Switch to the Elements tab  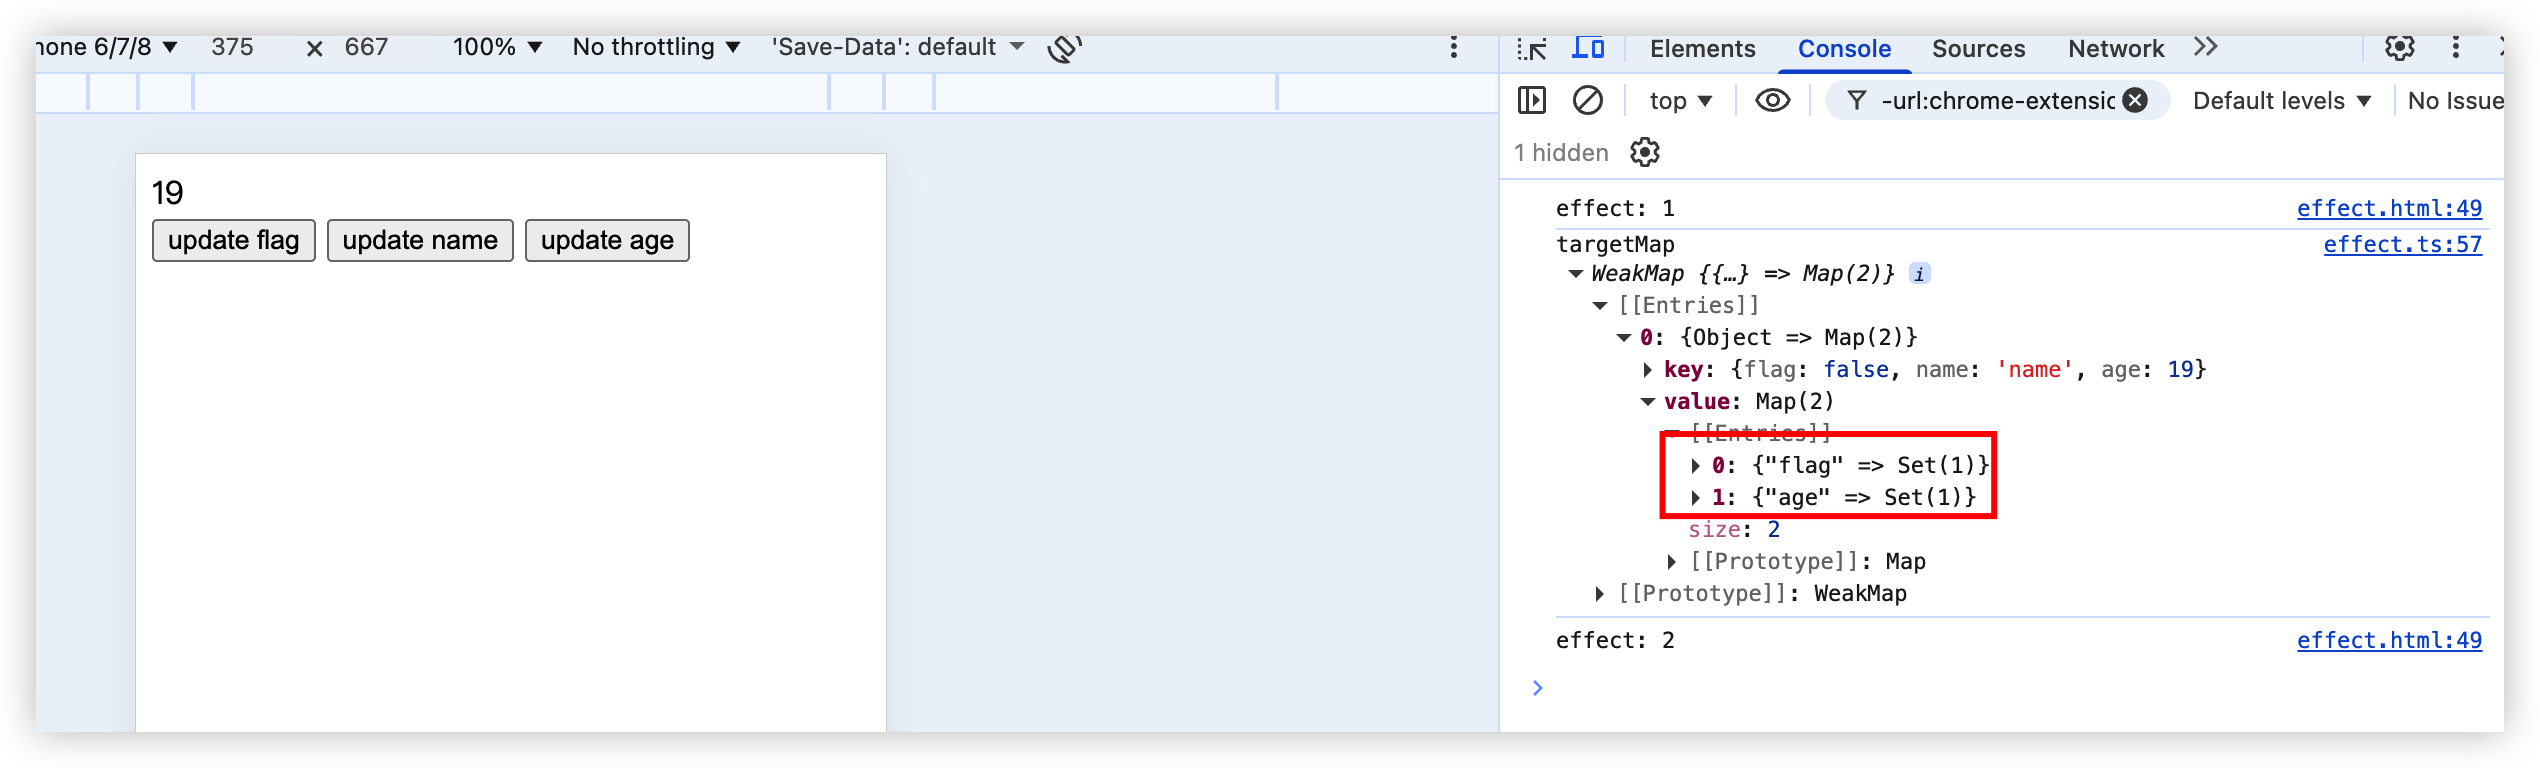1702,48
